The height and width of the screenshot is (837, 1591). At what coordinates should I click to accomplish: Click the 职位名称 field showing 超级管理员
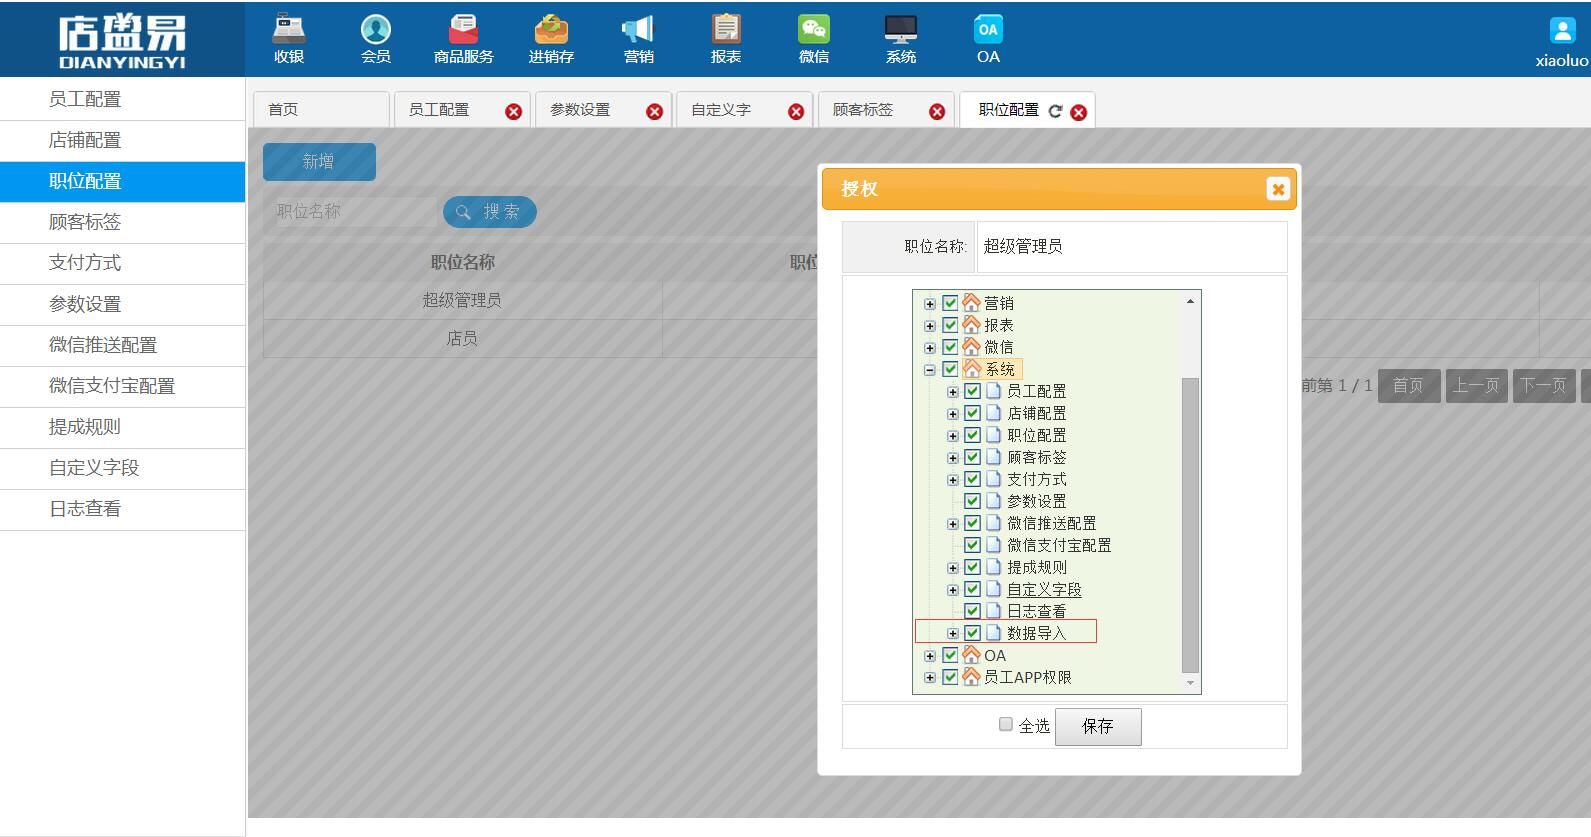pyautogui.click(x=1131, y=246)
